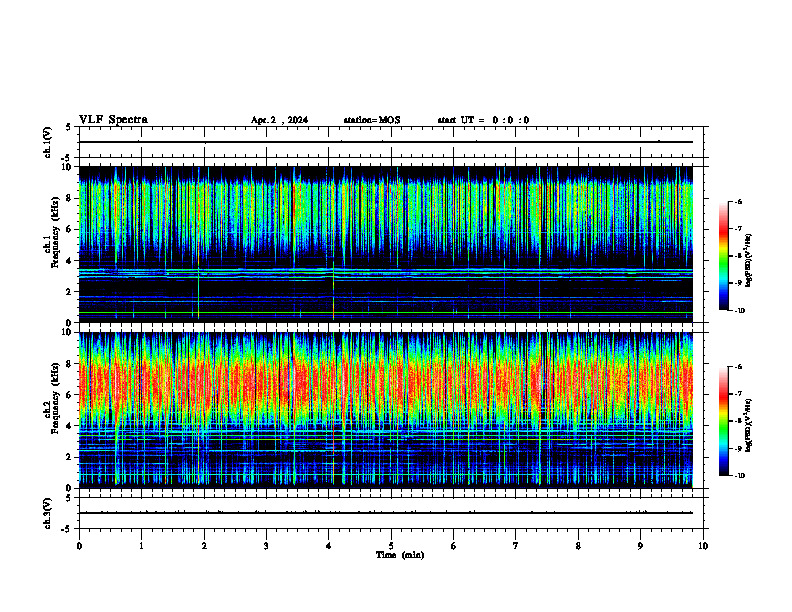Click the "-8" label on ch.1 color bar
Screen dimensions: 792x612
tap(738, 256)
